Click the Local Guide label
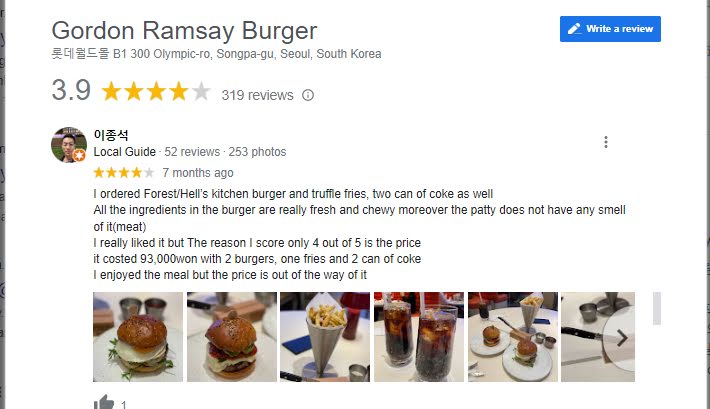Viewport: 710px width, 409px height. (125, 152)
